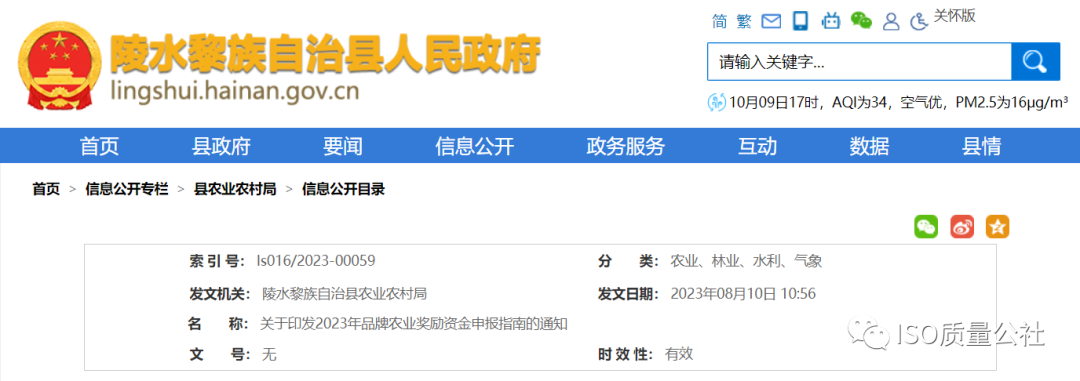The image size is (1080, 381).
Task: Open the 关怀版 care mode link
Action: [x=955, y=16]
